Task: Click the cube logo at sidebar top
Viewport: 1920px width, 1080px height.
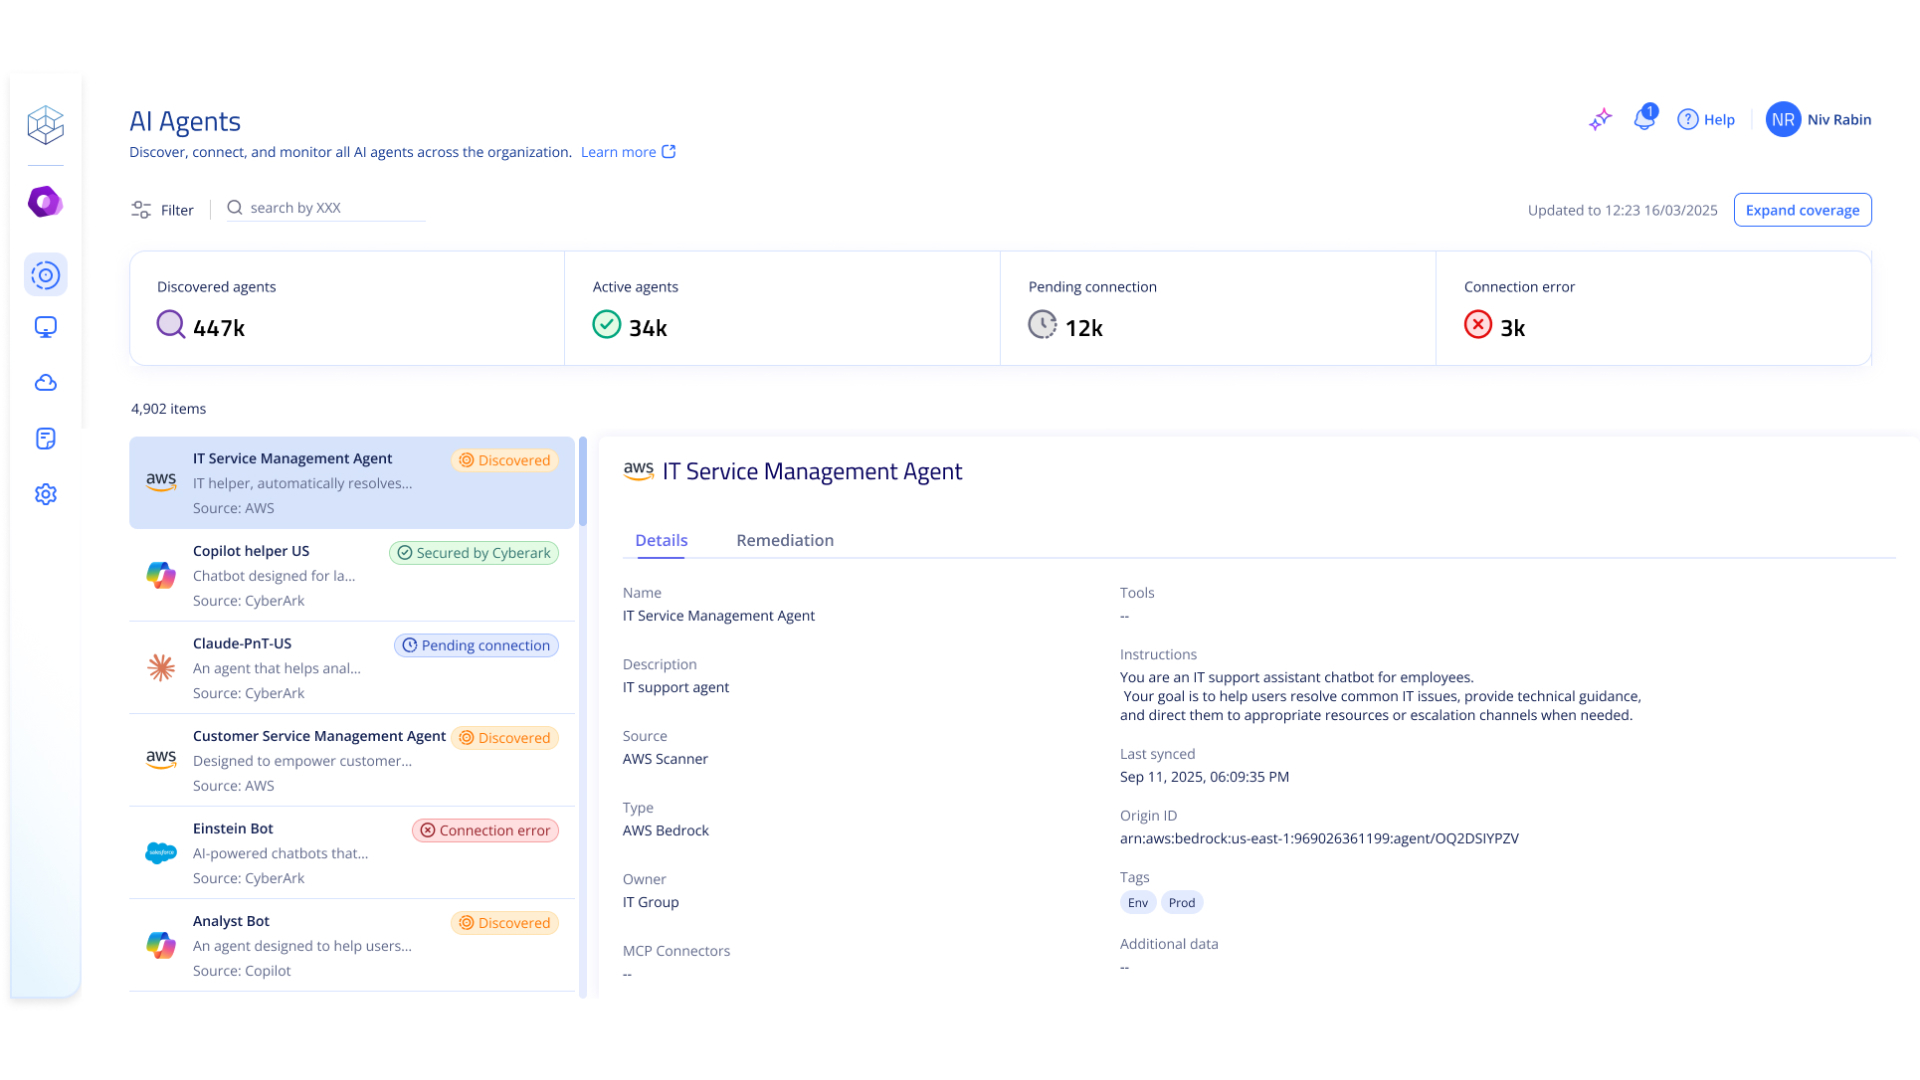Action: pyautogui.click(x=45, y=125)
